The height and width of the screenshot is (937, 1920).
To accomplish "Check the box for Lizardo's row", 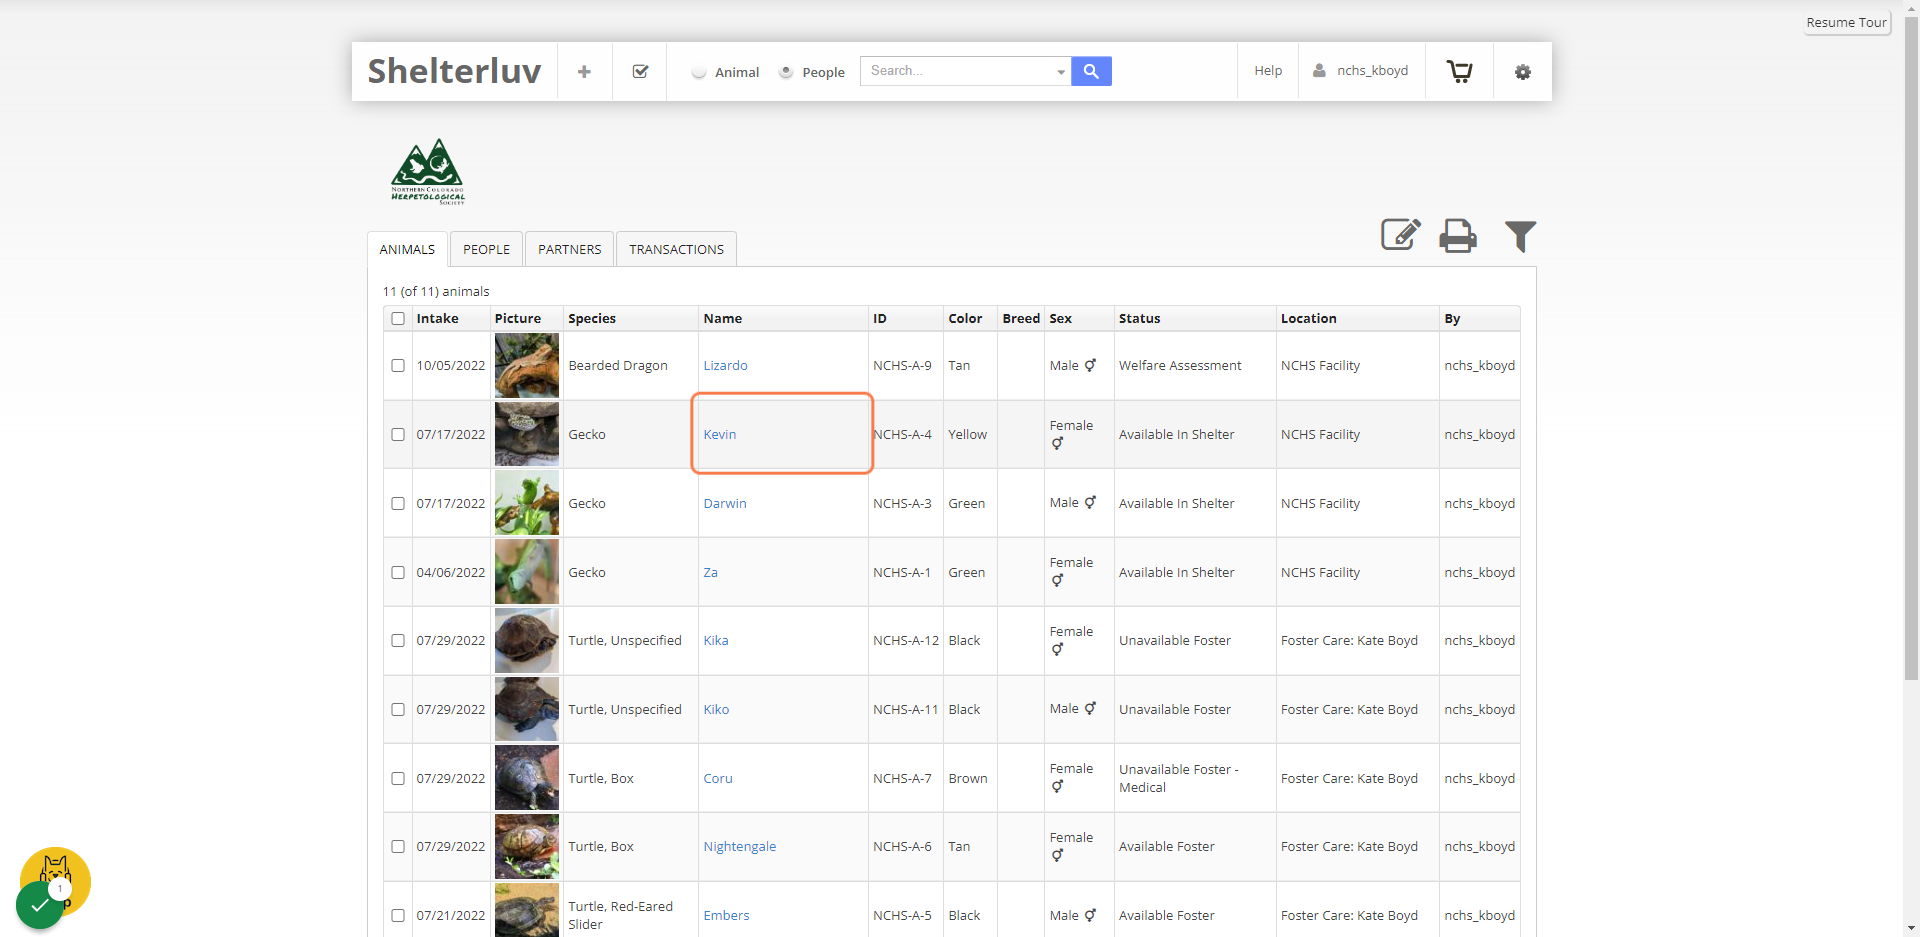I will point(398,366).
